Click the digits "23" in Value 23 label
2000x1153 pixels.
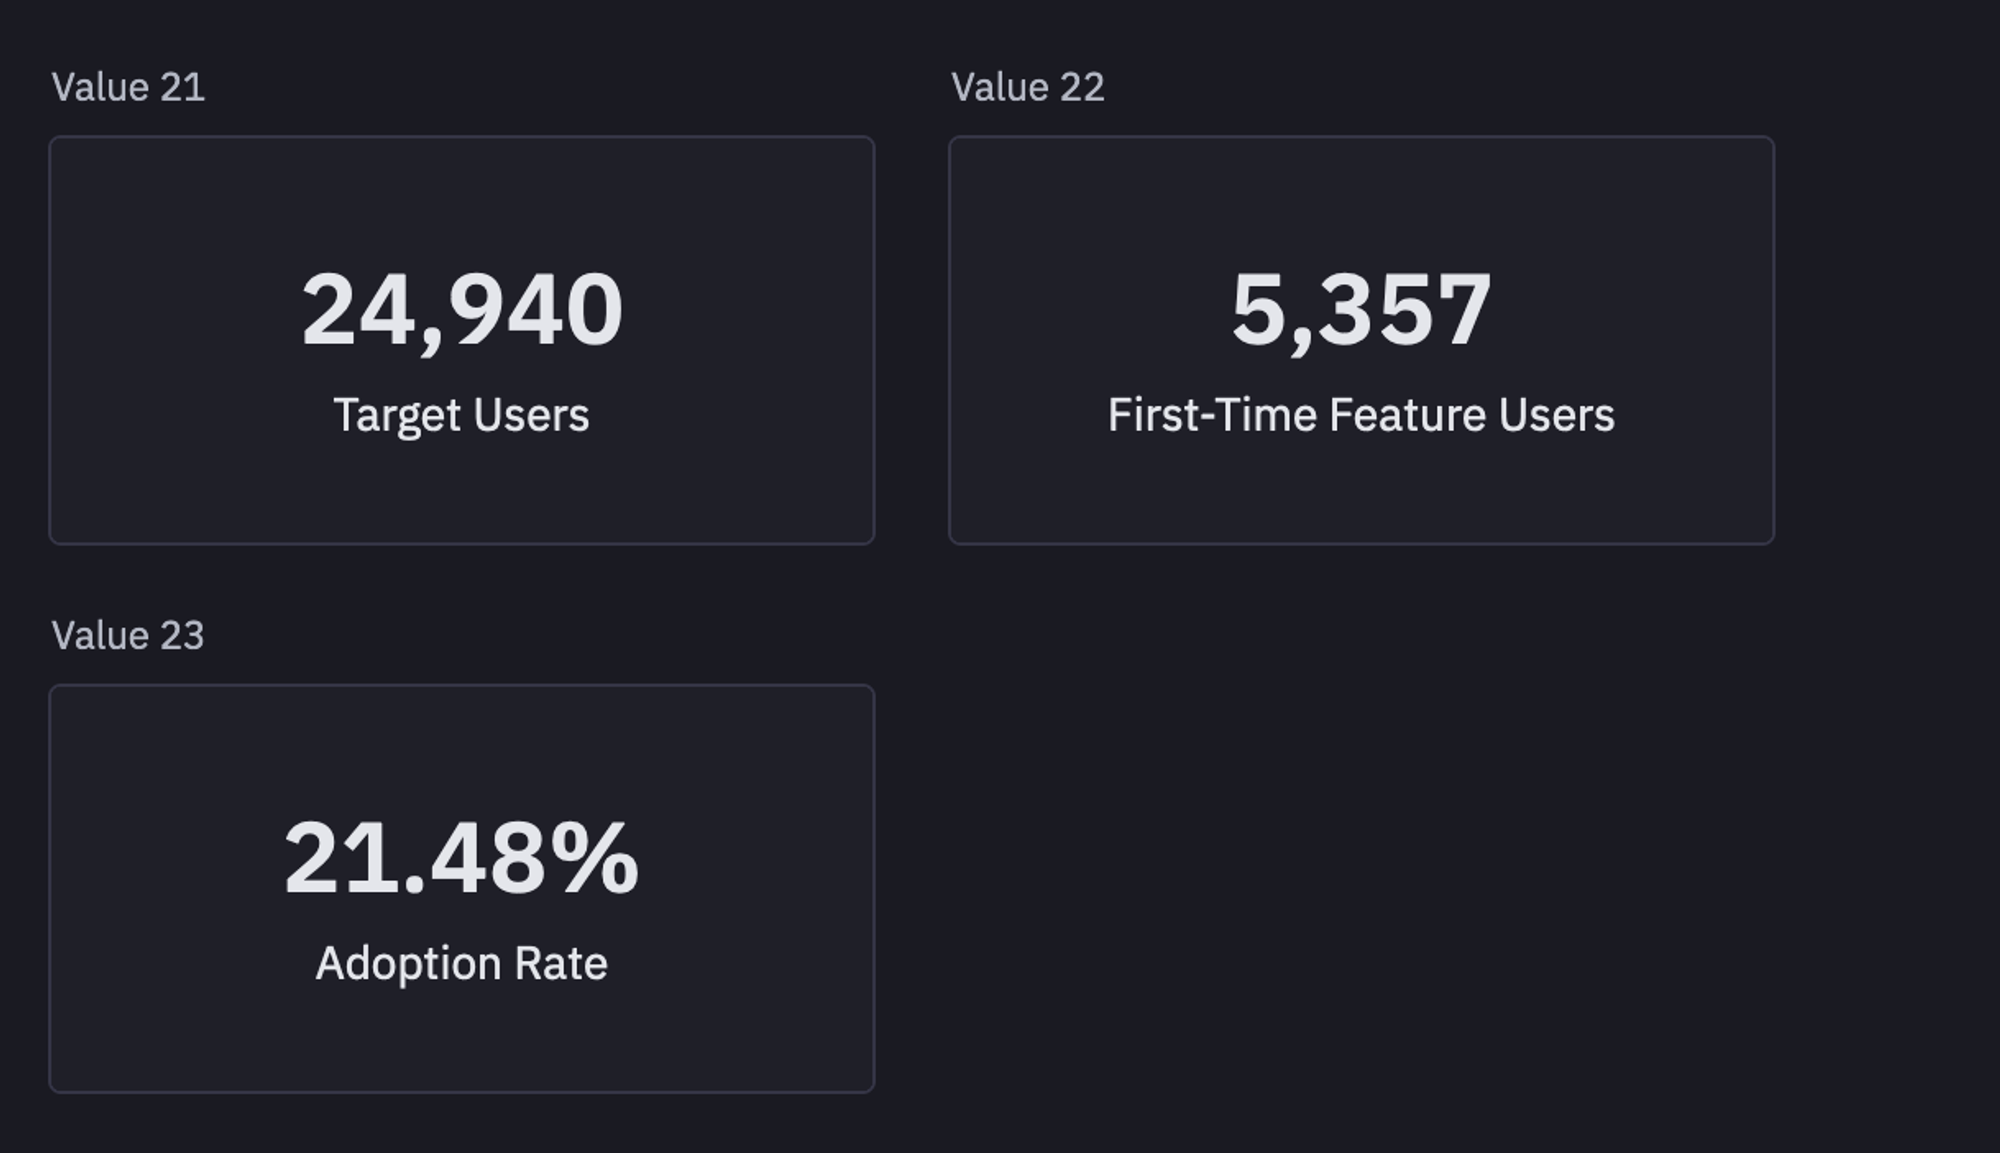click(182, 635)
